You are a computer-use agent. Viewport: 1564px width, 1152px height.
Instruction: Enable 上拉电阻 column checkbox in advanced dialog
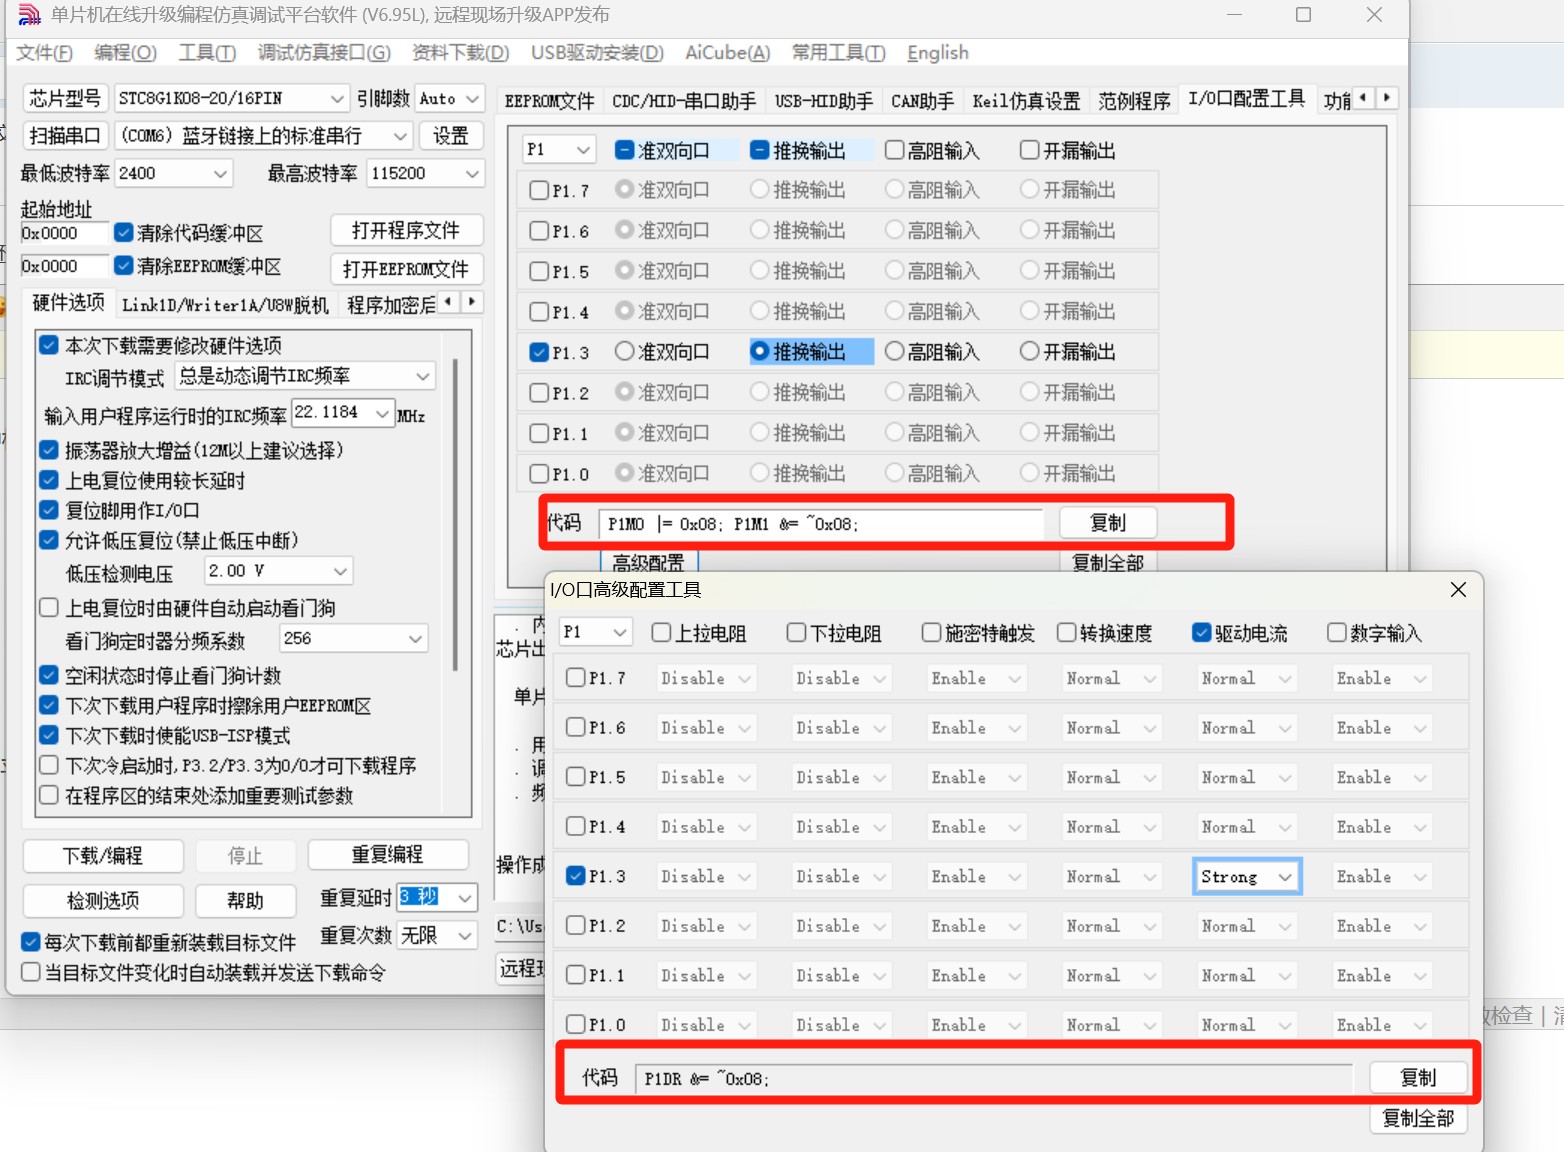(x=661, y=632)
